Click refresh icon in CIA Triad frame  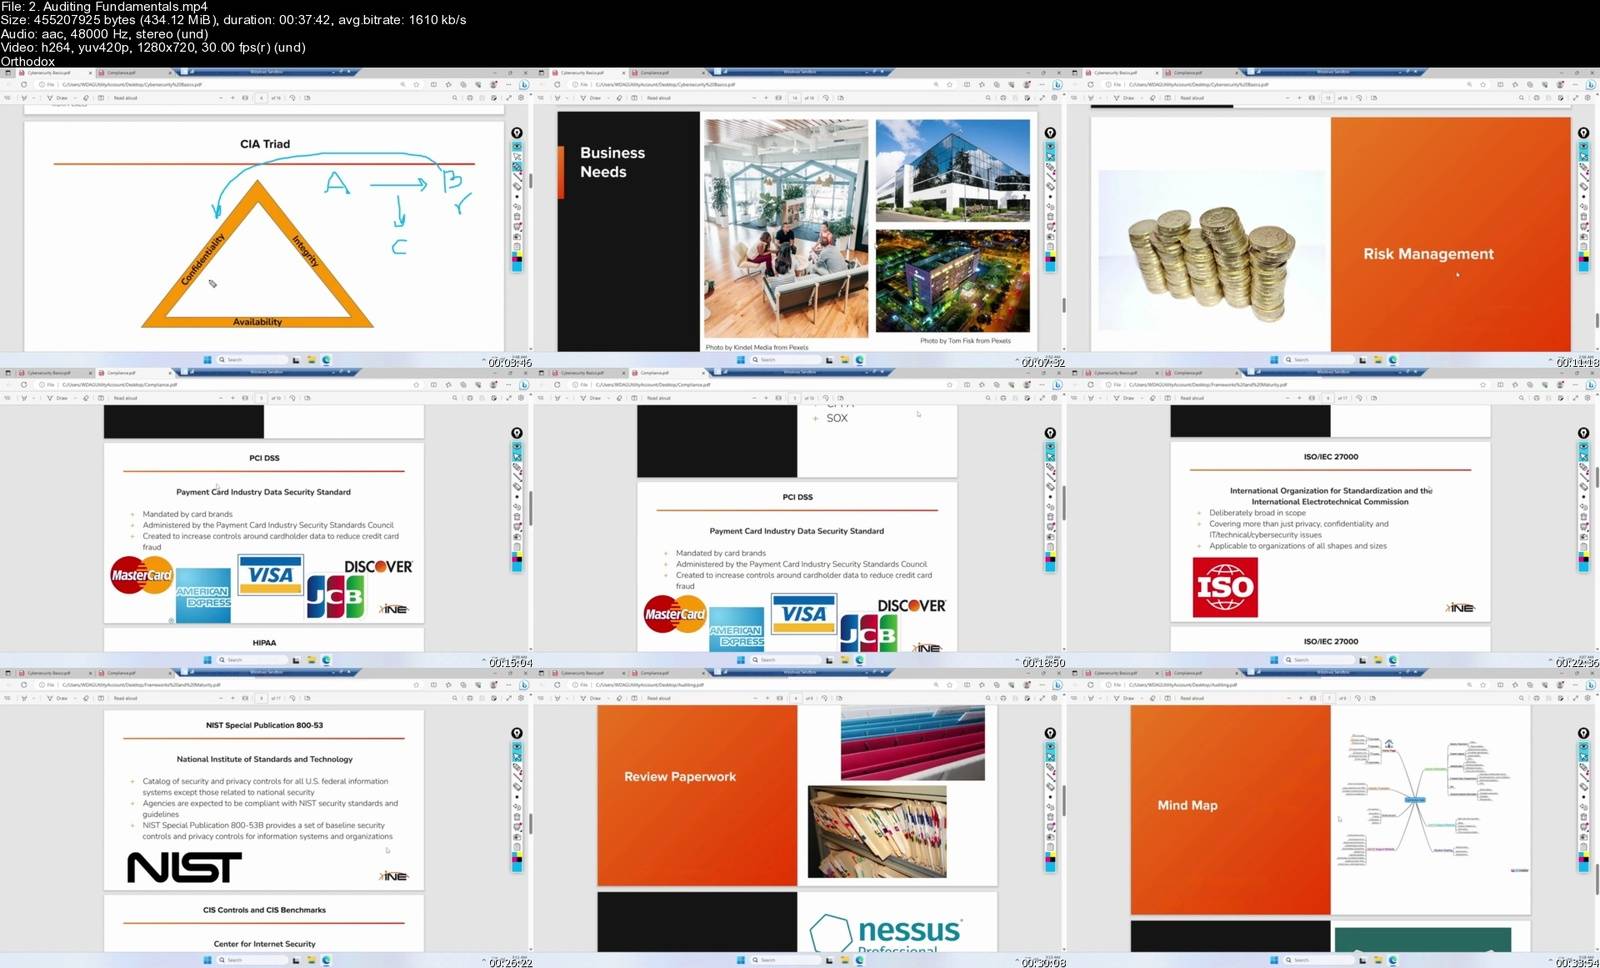click(24, 85)
